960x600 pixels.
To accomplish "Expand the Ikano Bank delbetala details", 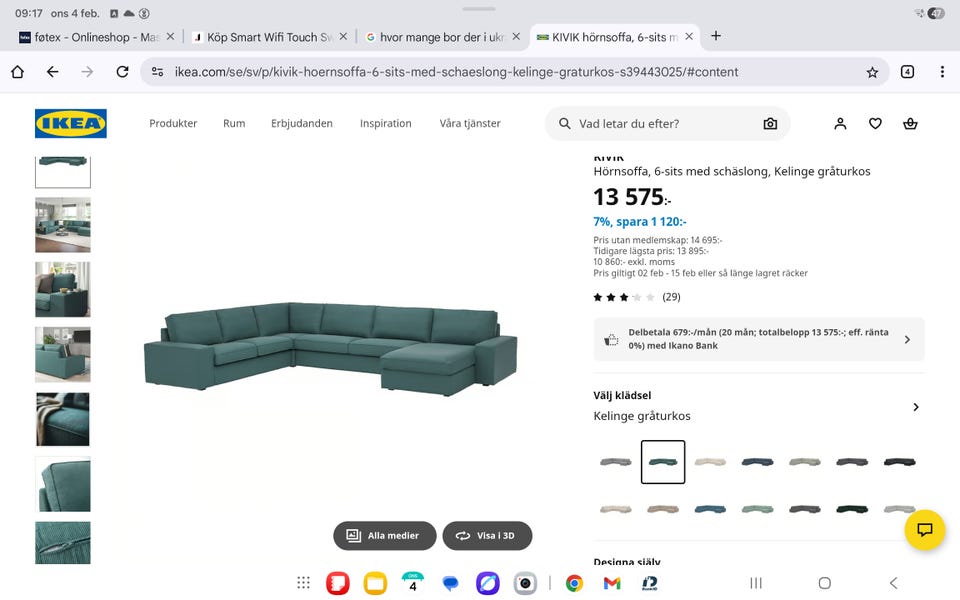I will tap(907, 340).
